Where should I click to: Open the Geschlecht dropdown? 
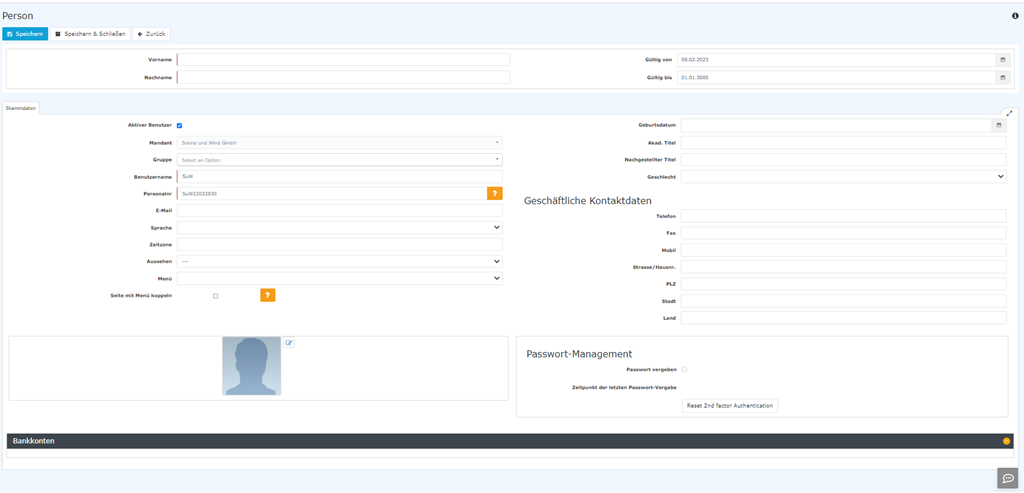tap(843, 177)
